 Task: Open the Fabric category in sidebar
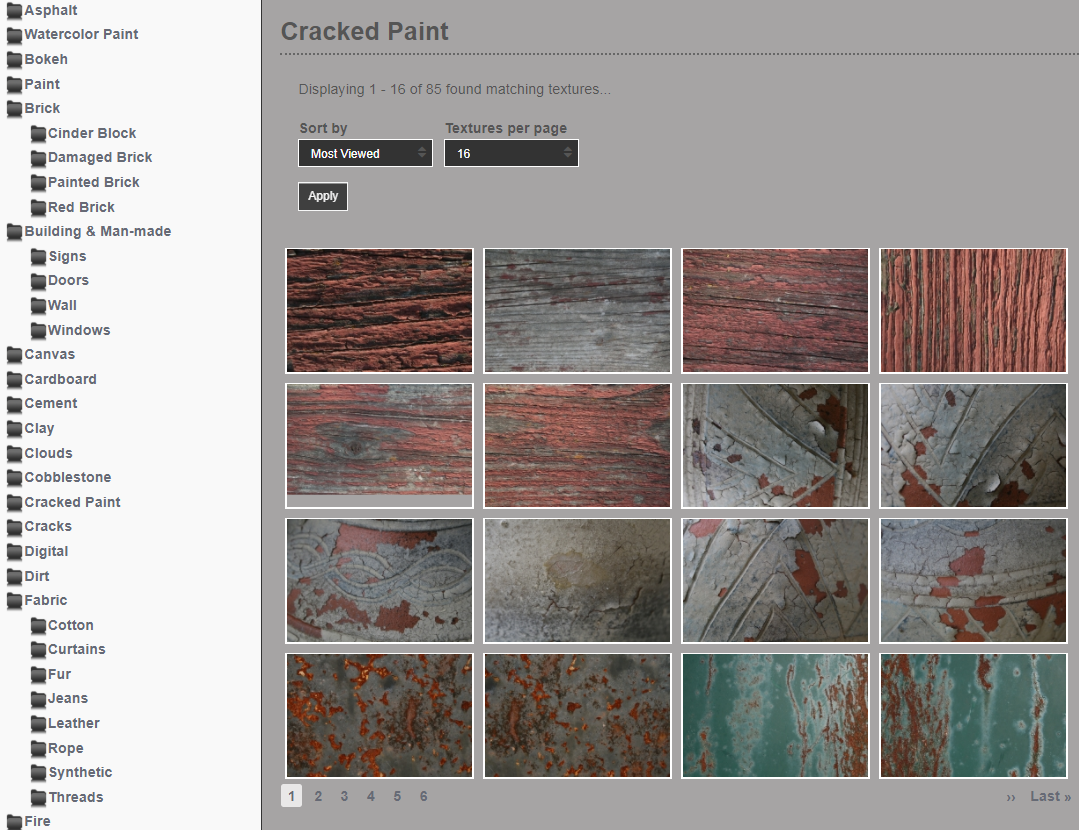coord(45,600)
